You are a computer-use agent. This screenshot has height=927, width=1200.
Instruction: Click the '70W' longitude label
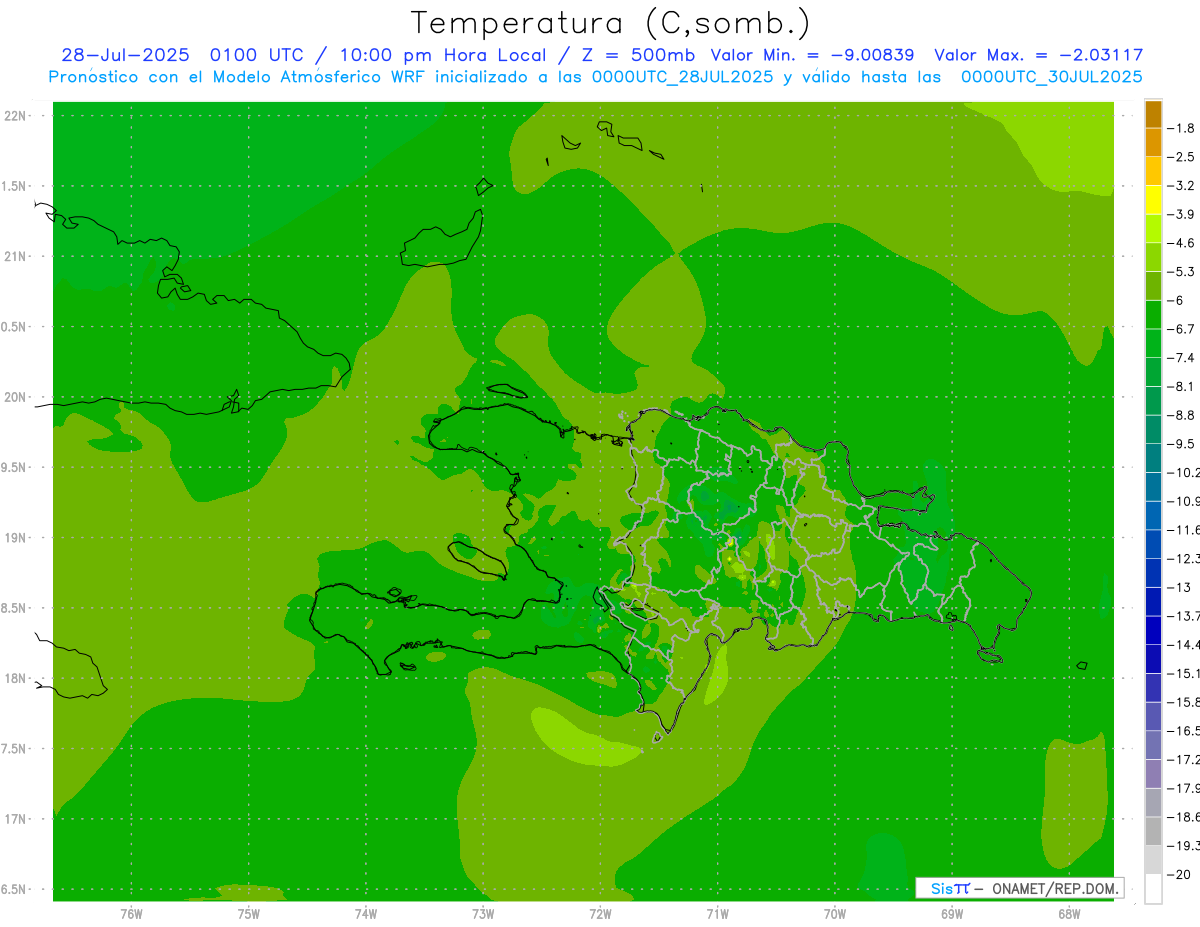tap(835, 914)
